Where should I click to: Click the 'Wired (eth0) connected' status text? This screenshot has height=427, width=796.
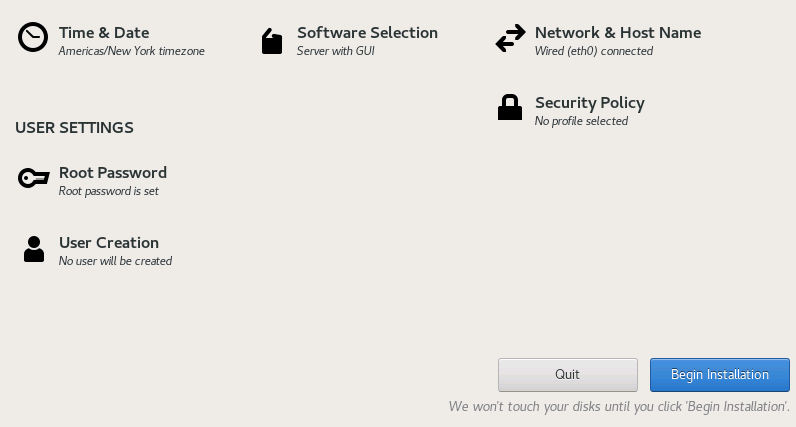593,51
